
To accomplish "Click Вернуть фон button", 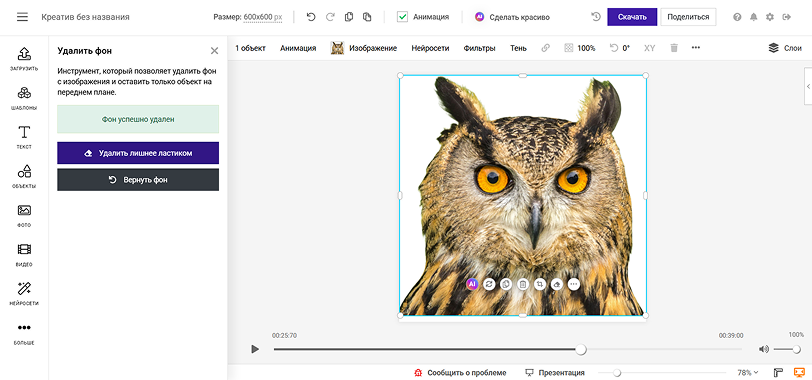I will 138,180.
